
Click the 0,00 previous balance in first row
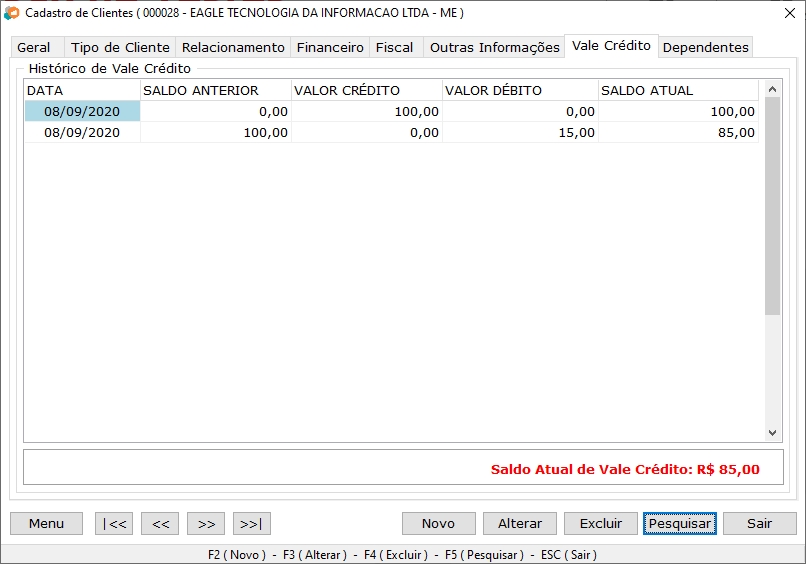pos(216,111)
